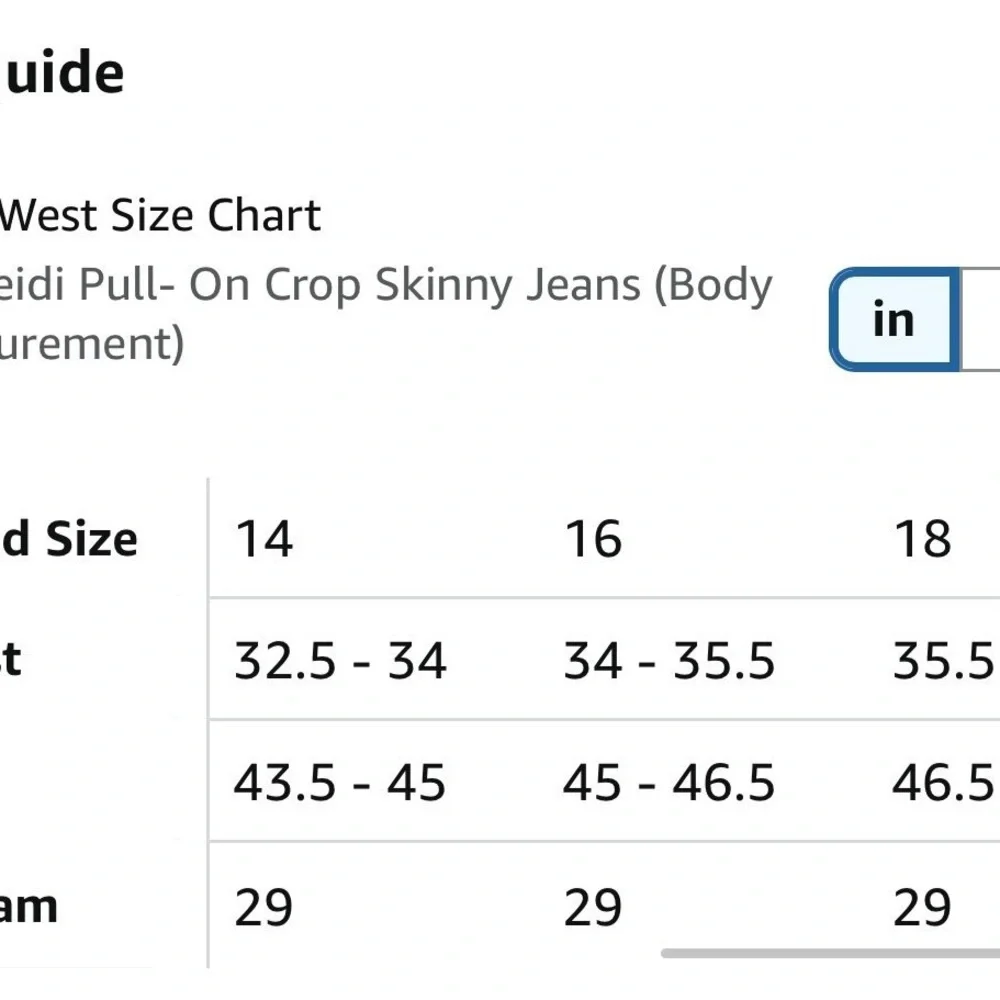Image resolution: width=1000 pixels, height=1000 pixels.
Task: Click the "43.5 - 45" measurement cell
Action: [x=340, y=783]
